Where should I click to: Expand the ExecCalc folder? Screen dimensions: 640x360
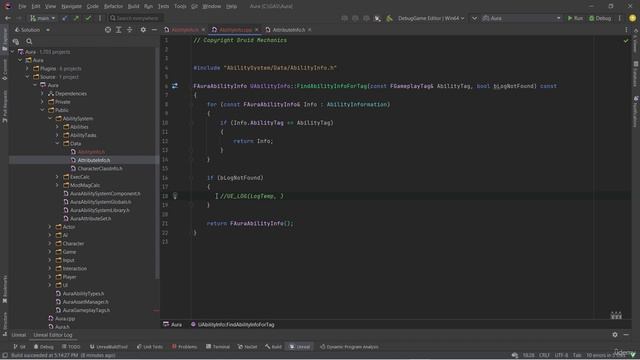point(57,177)
